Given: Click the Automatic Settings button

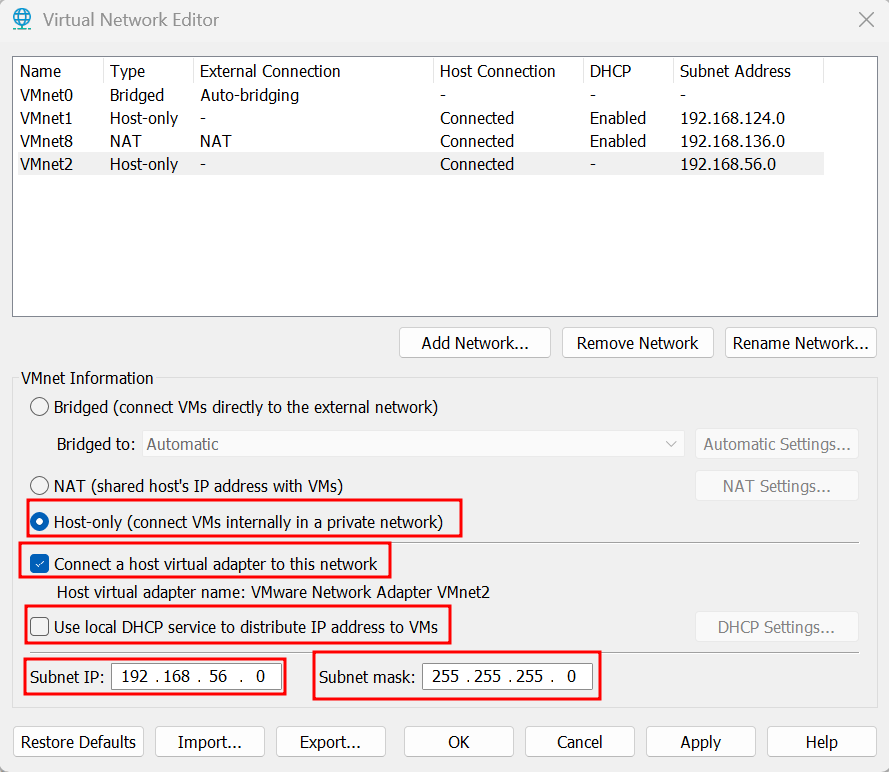Looking at the screenshot, I should 777,444.
